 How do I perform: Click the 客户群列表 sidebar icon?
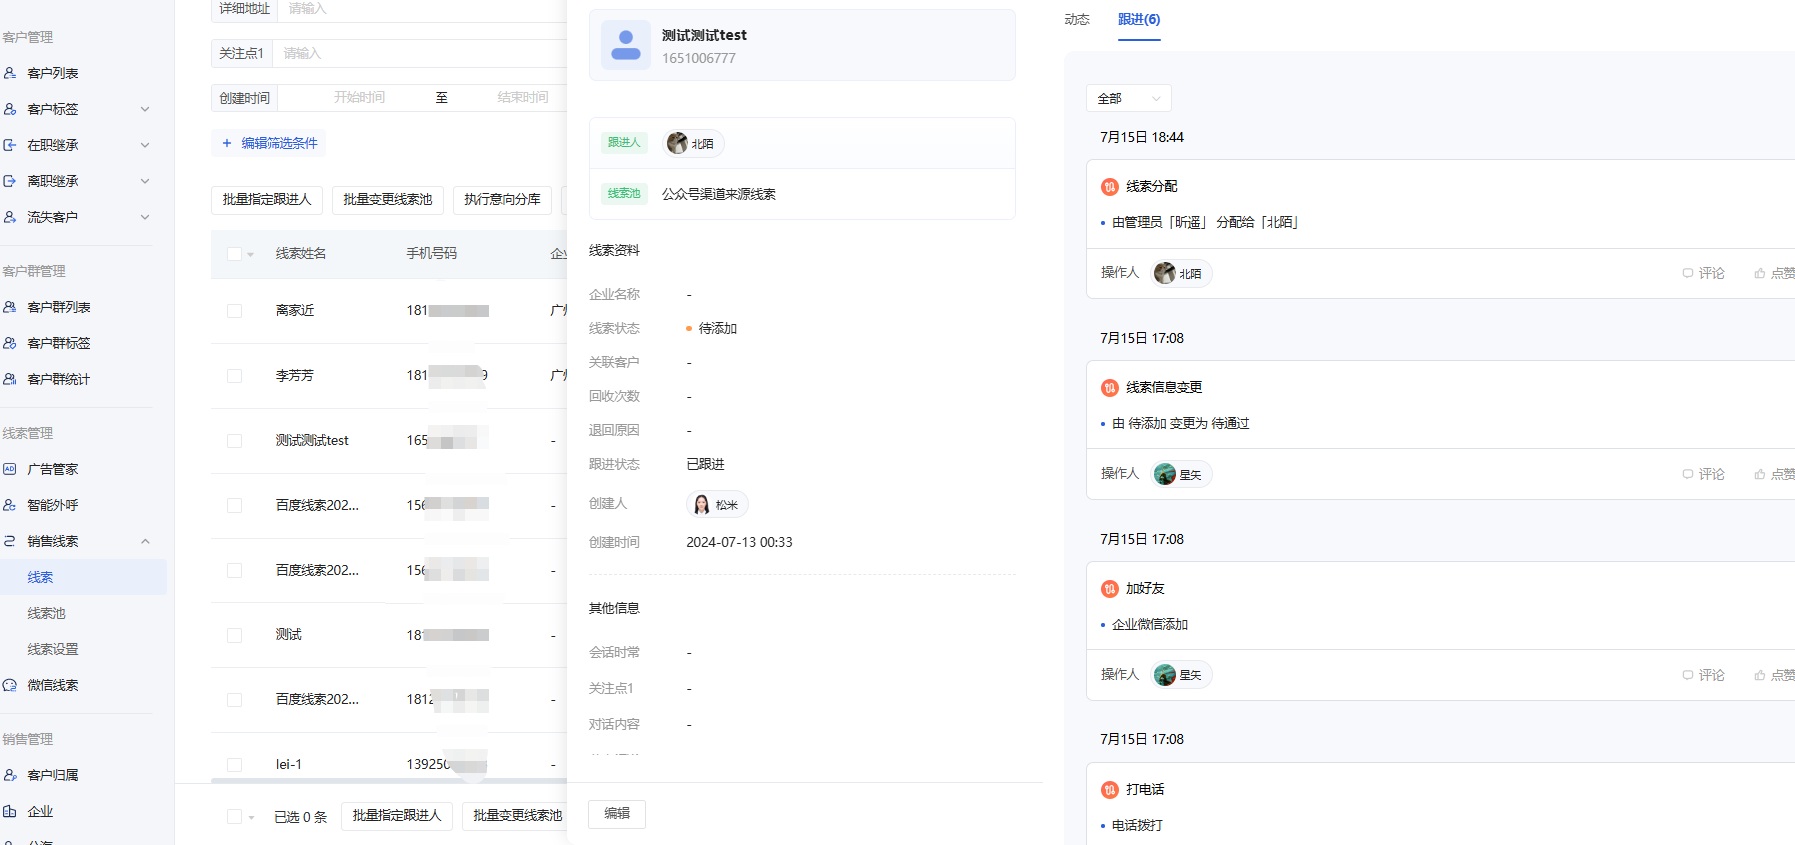click(x=10, y=307)
